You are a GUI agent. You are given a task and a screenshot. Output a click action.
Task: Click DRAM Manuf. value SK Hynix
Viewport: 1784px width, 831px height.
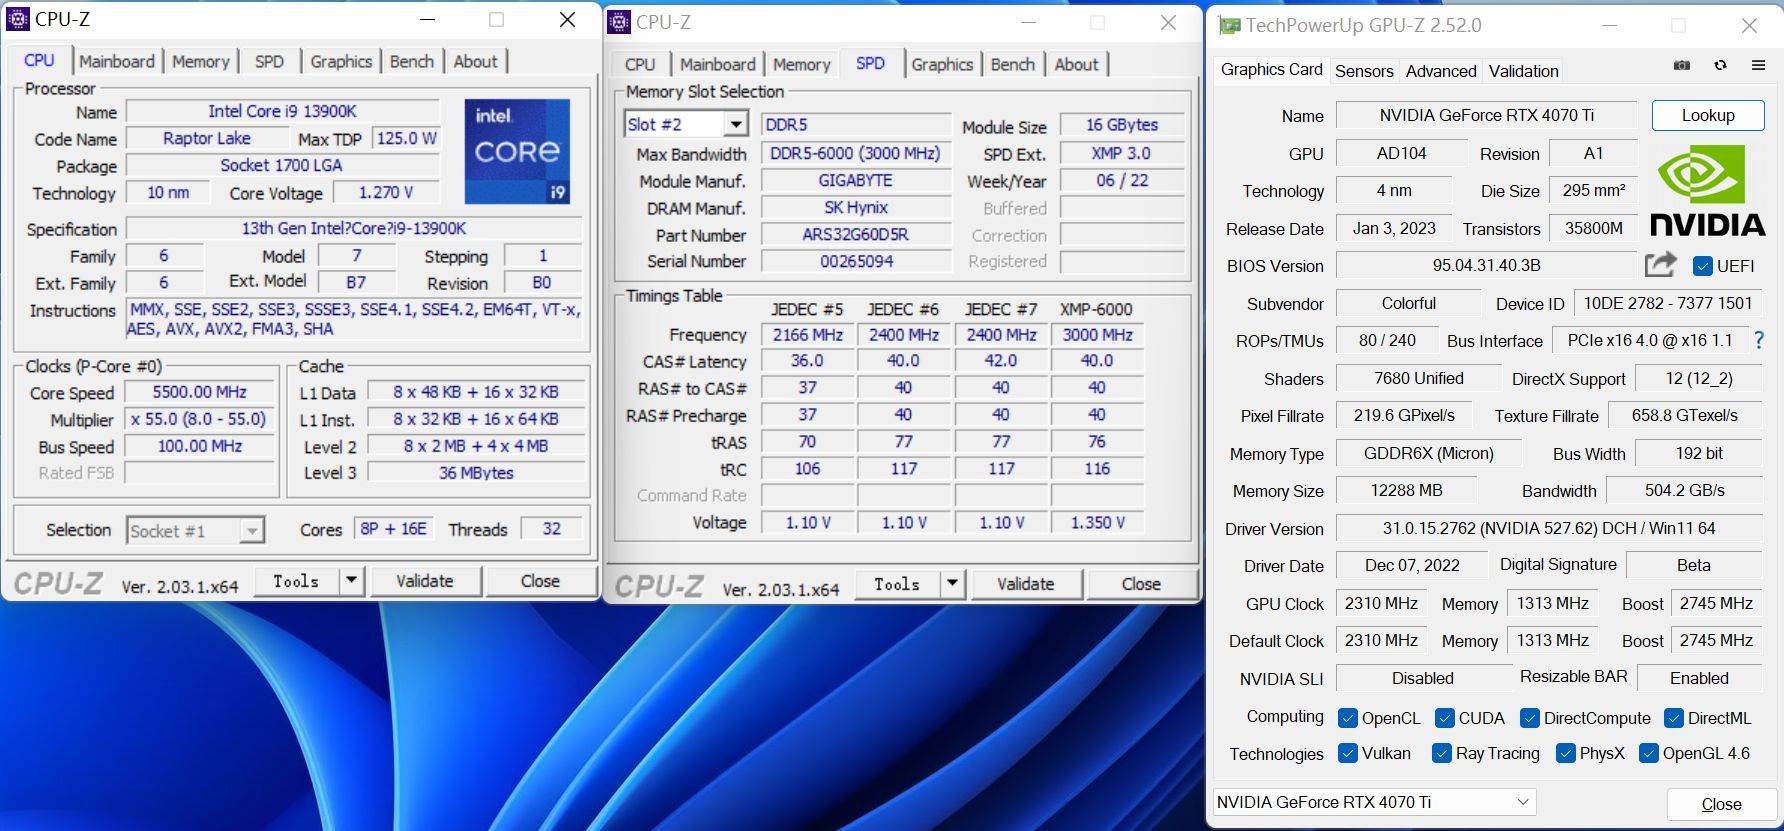point(856,207)
